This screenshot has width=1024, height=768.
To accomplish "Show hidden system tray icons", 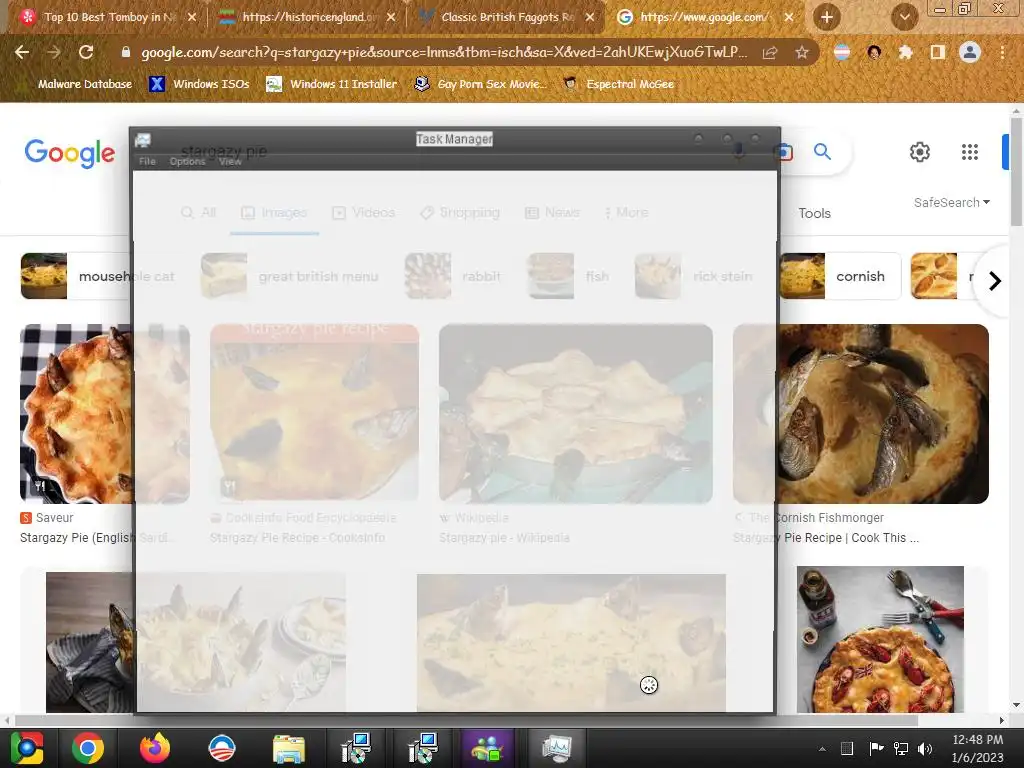I will pyautogui.click(x=822, y=748).
